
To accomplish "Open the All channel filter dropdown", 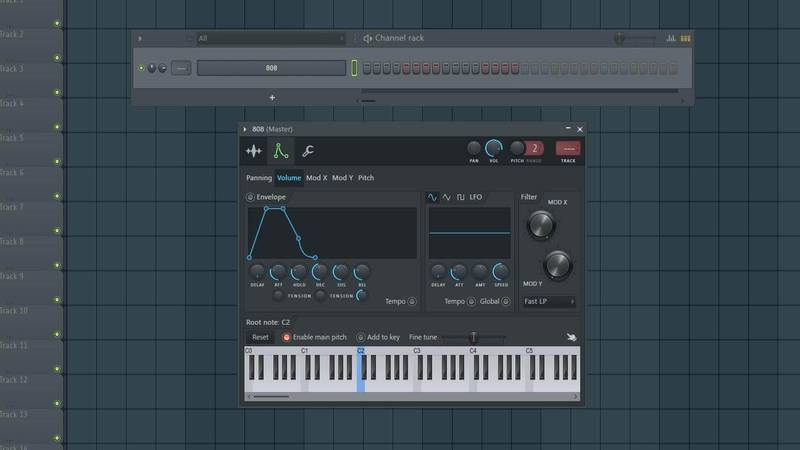I will click(270, 38).
